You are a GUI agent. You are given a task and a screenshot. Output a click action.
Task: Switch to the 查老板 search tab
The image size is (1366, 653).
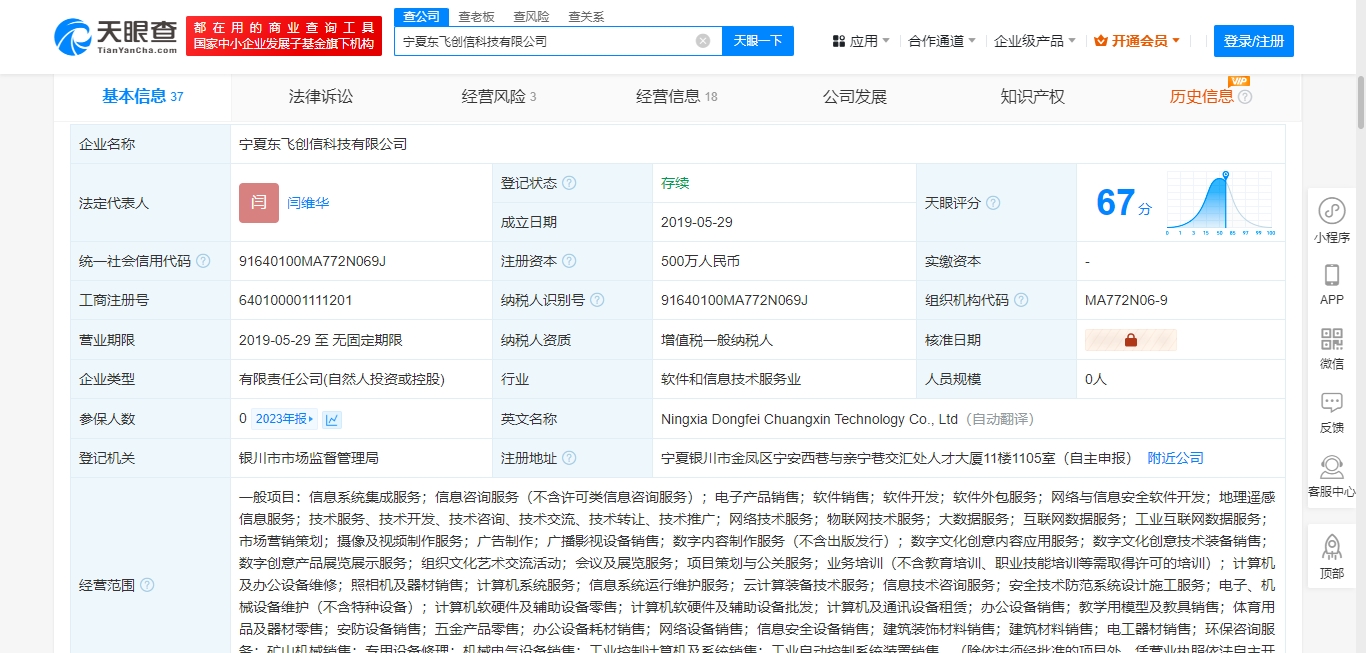point(476,17)
